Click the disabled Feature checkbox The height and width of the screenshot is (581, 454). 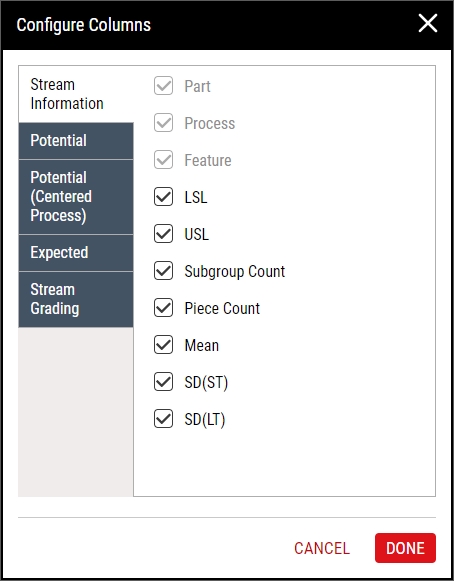(163, 160)
